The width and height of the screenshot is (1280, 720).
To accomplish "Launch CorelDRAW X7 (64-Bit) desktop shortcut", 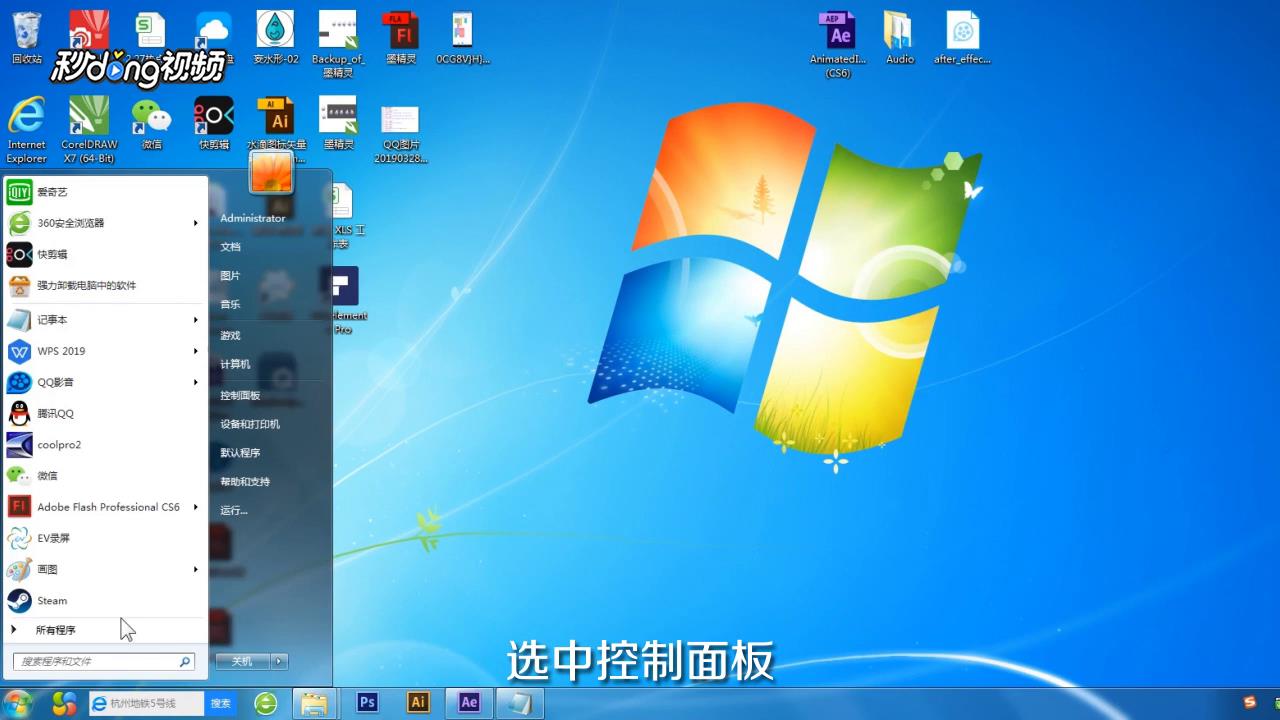I will tap(89, 130).
